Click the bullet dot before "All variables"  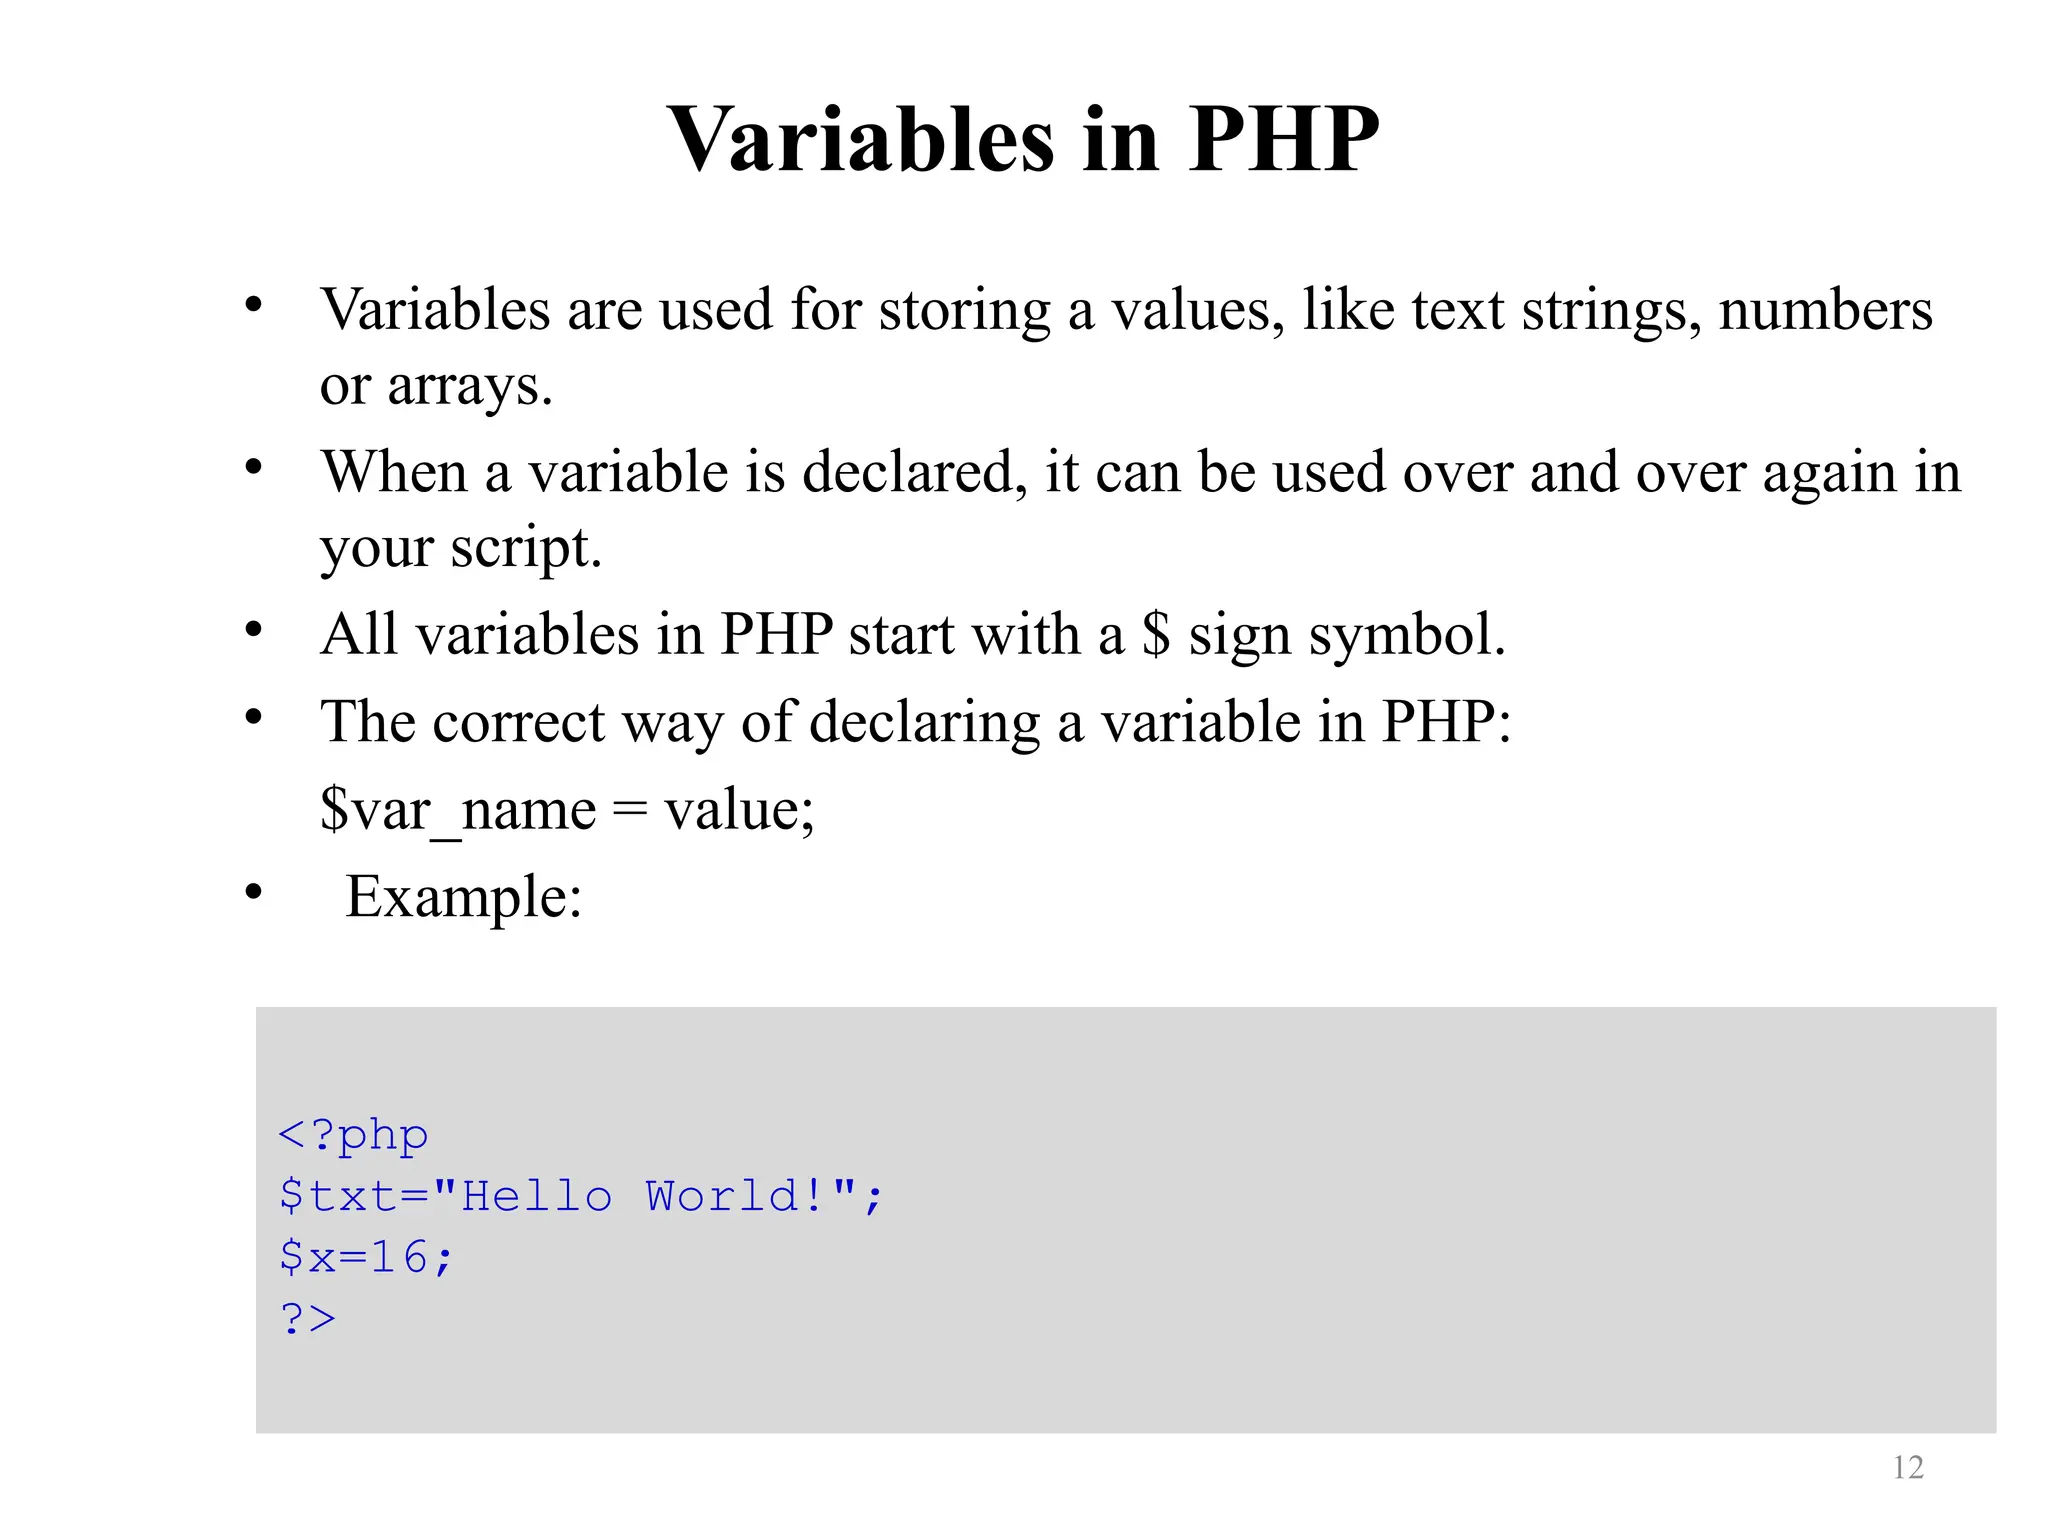pos(254,629)
